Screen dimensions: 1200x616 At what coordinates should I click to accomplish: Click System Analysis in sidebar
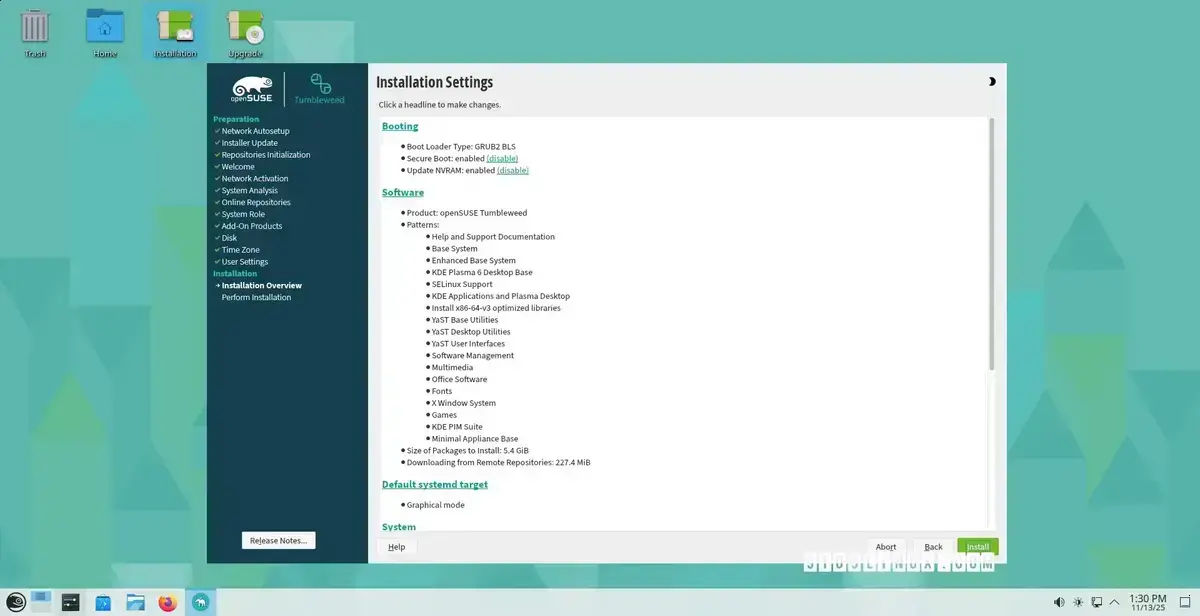pos(249,190)
